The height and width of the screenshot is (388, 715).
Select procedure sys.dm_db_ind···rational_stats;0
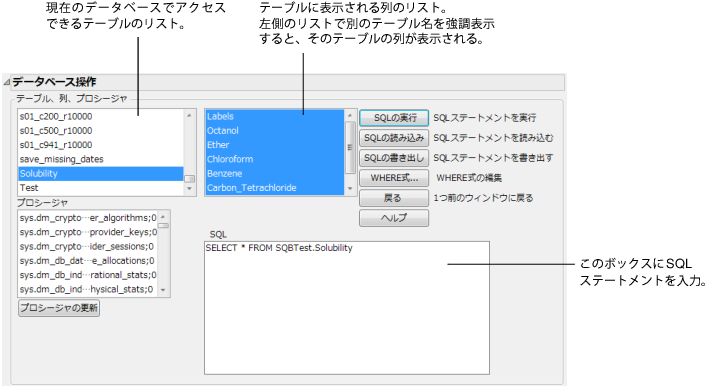88,275
